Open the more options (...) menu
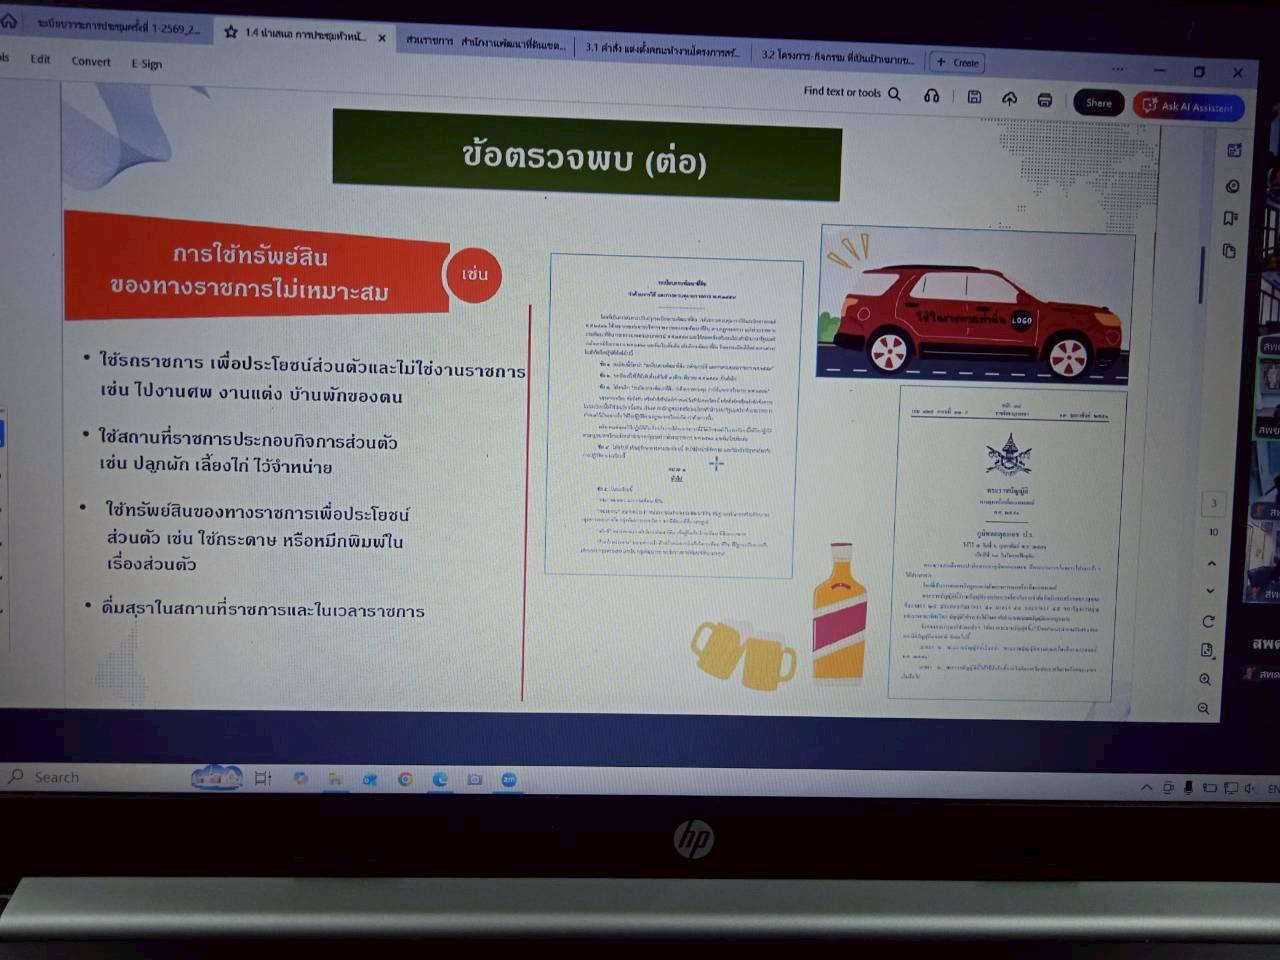Viewport: 1280px width, 960px height. [1118, 68]
